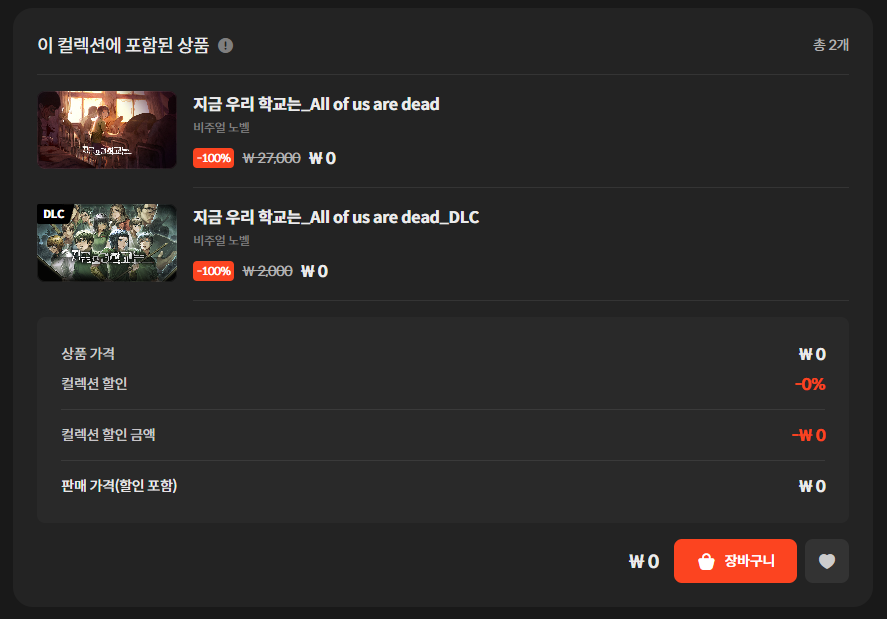This screenshot has height=619, width=887.
Task: Open the 지금 우리 학교는_All of us are dead_DLC title
Action: pyautogui.click(x=336, y=217)
